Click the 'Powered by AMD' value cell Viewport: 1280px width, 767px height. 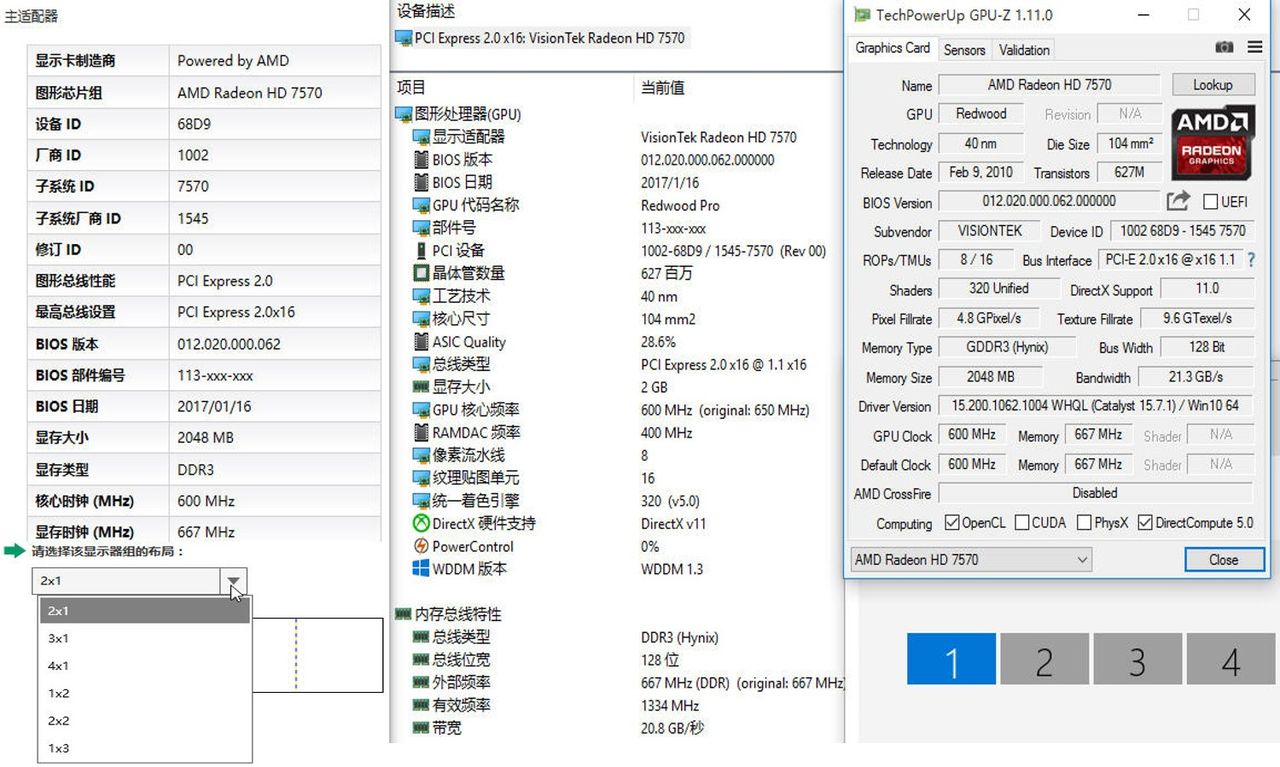click(x=275, y=61)
